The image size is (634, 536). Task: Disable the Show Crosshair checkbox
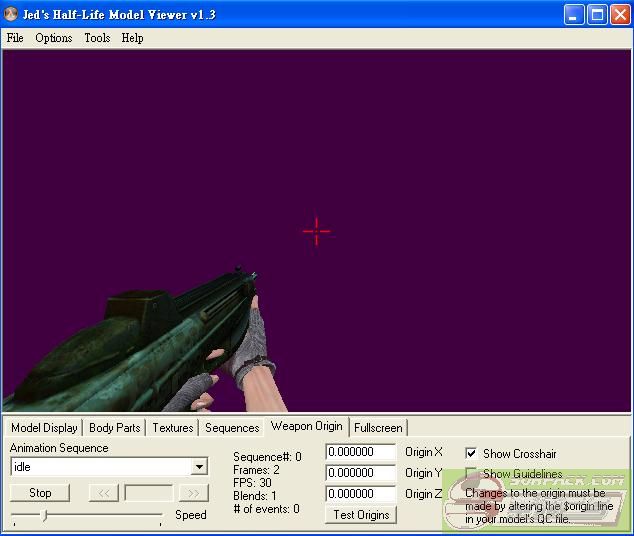[472, 453]
